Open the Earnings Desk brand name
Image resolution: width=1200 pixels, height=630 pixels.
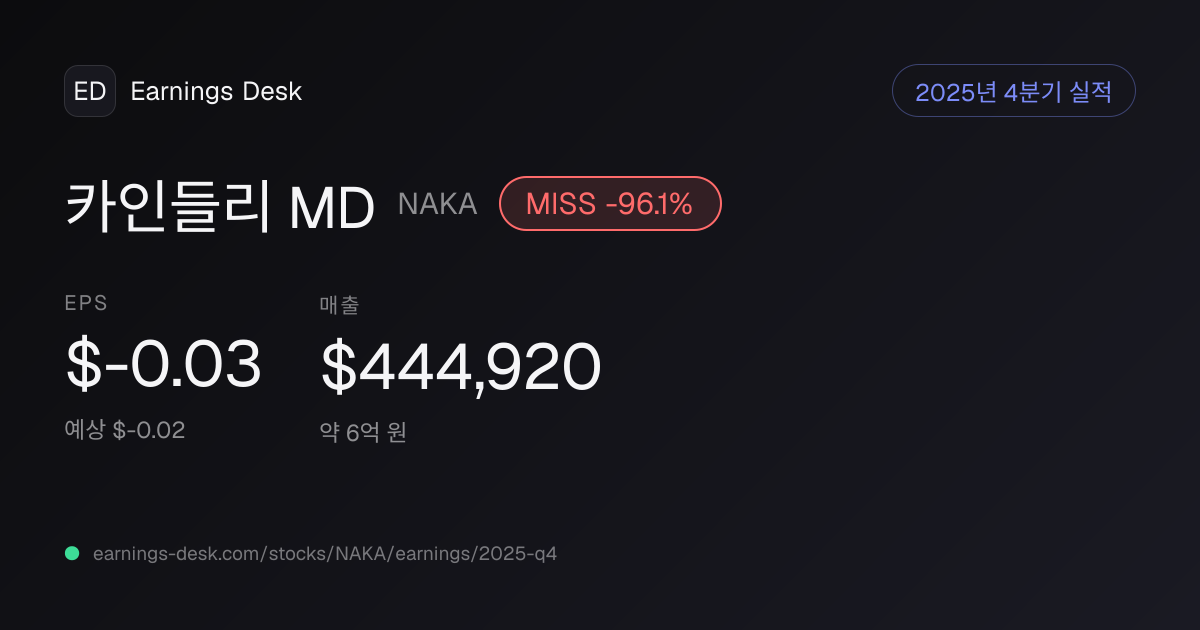click(216, 92)
